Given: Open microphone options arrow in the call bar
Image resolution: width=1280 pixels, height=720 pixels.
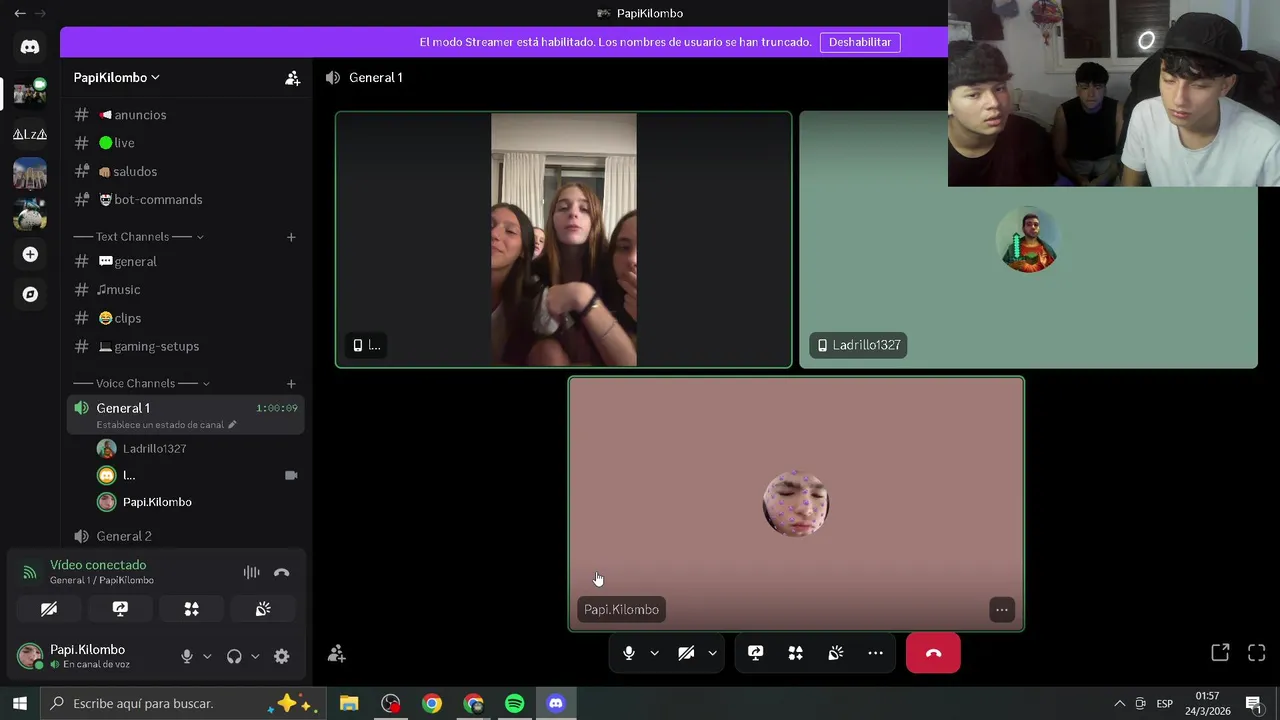Looking at the screenshot, I should (x=655, y=653).
